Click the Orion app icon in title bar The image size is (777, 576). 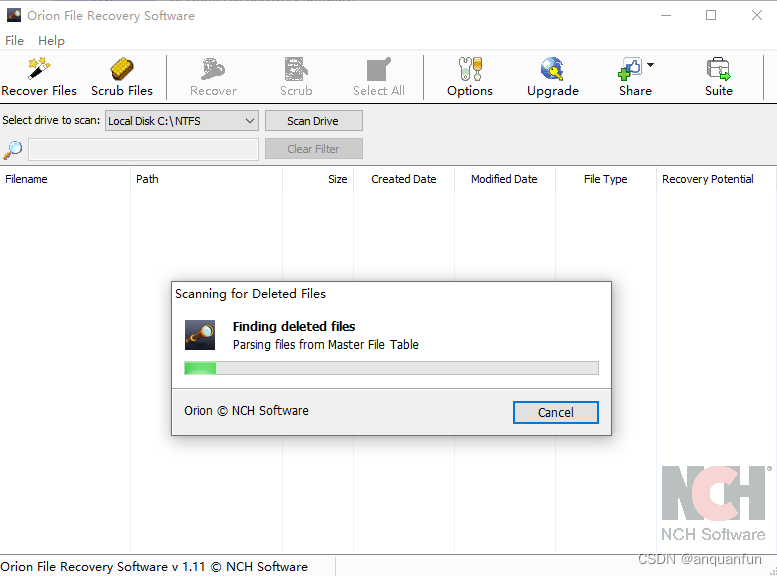[x=13, y=15]
